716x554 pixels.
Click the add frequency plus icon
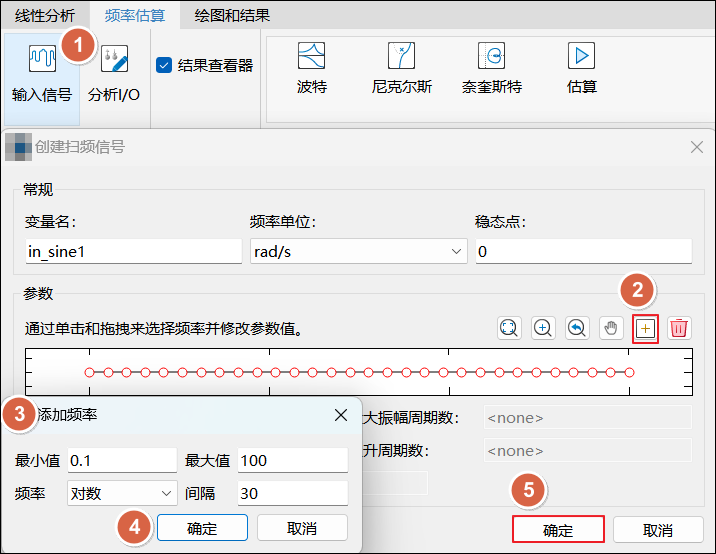click(x=645, y=328)
